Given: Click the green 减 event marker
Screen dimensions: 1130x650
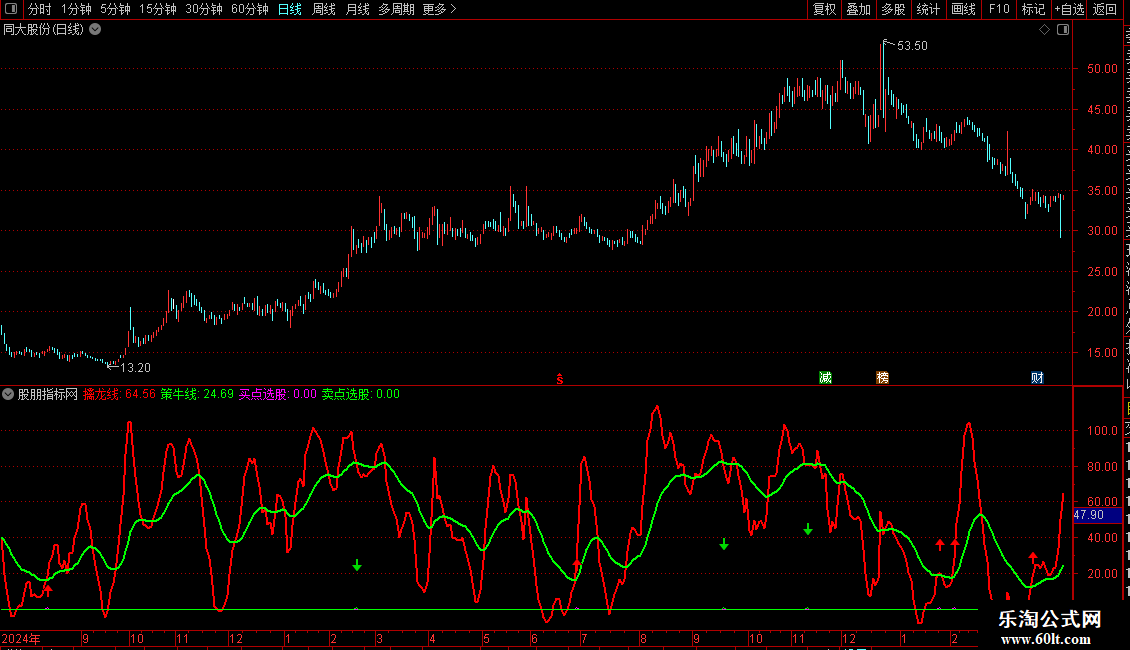Looking at the screenshot, I should click(x=825, y=378).
